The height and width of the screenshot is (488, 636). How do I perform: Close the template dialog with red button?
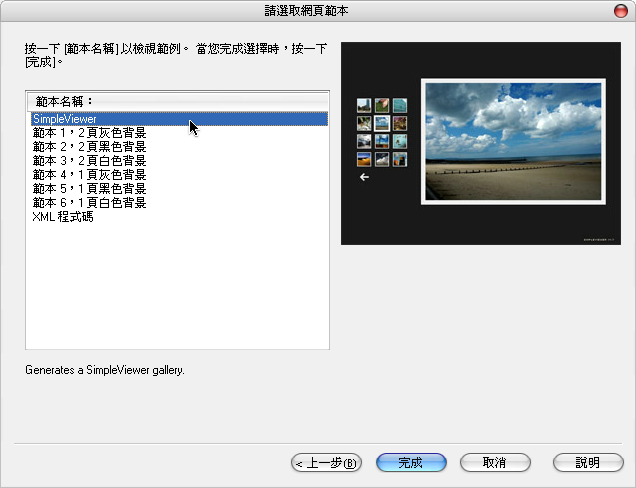click(621, 11)
